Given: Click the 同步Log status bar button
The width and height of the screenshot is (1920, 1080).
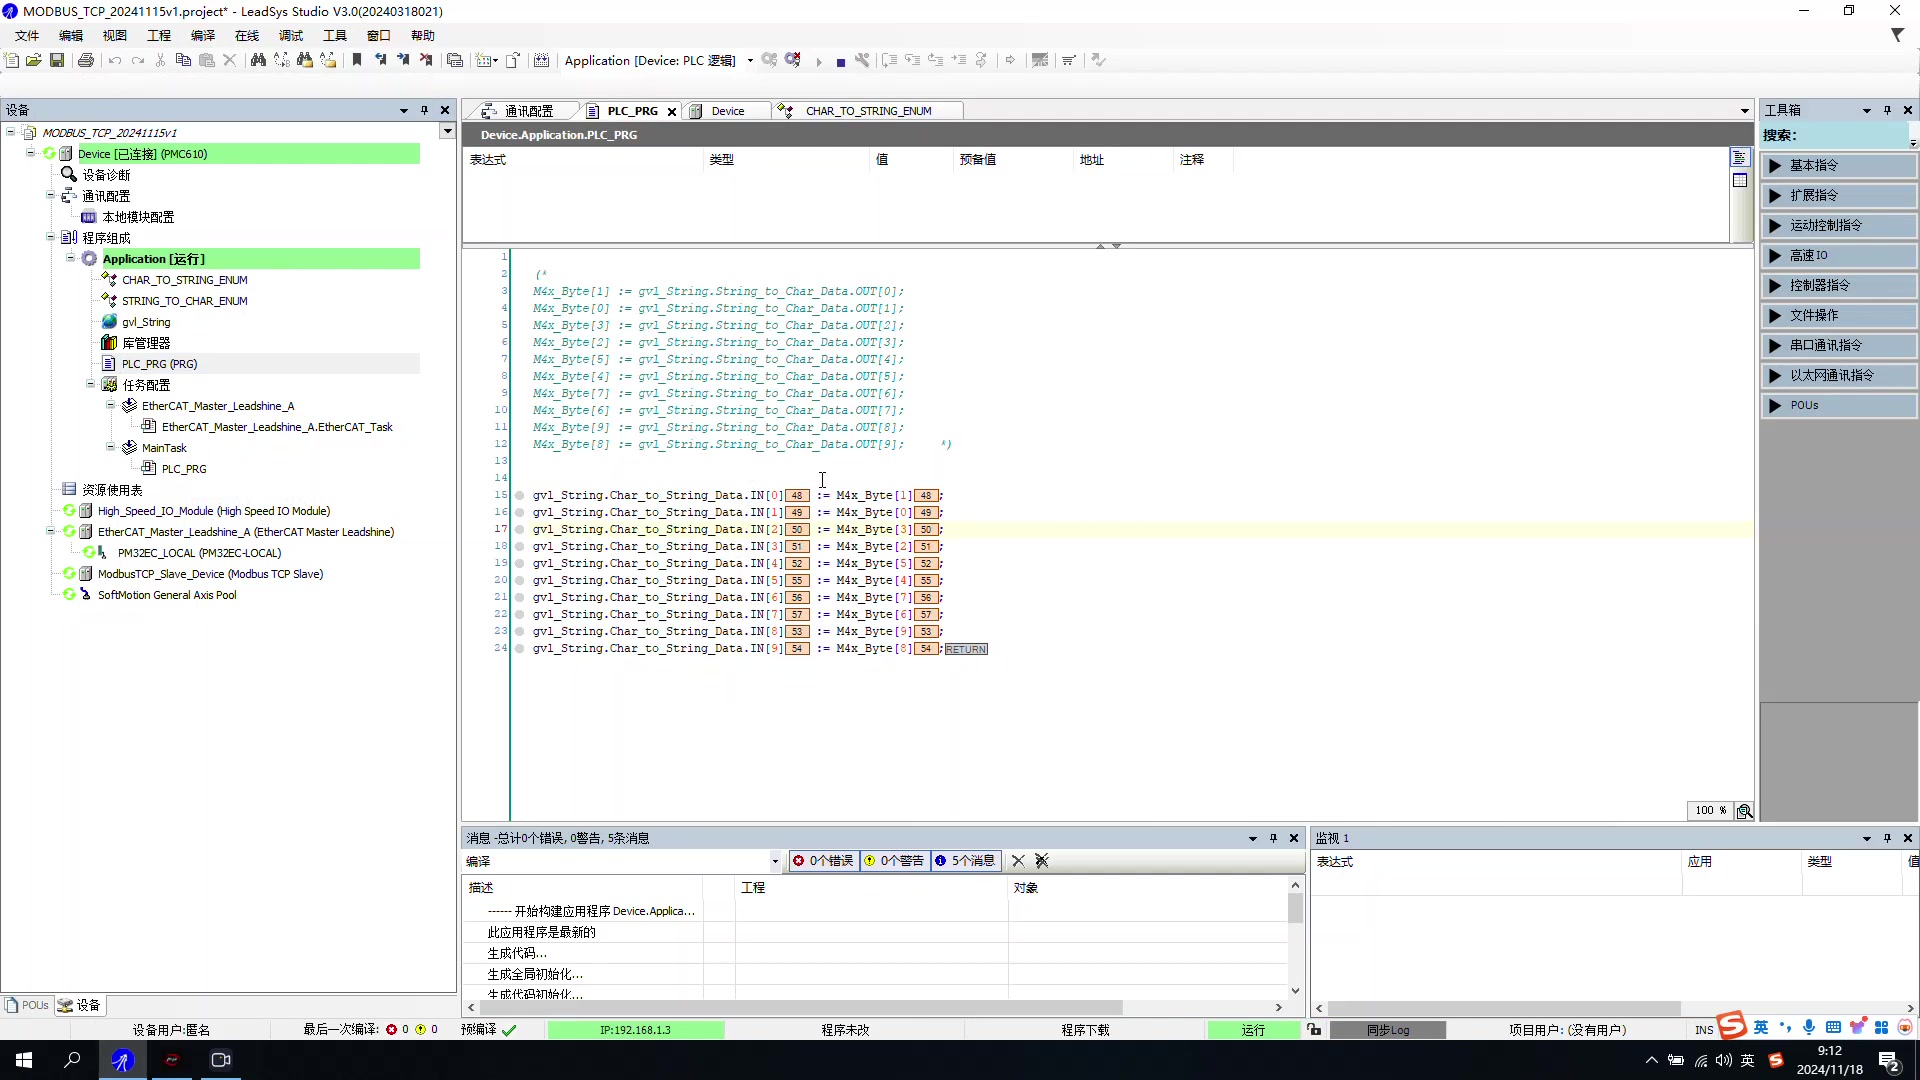Looking at the screenshot, I should pyautogui.click(x=1388, y=1030).
